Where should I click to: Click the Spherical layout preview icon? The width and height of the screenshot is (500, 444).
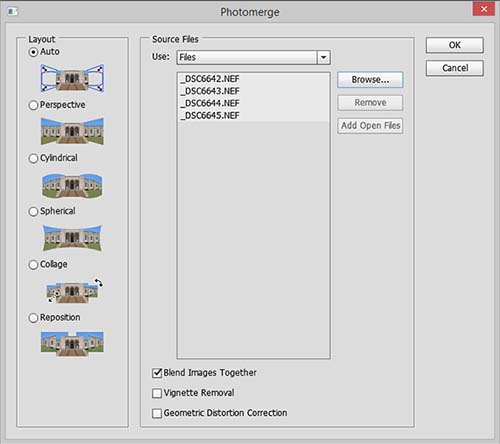point(72,238)
